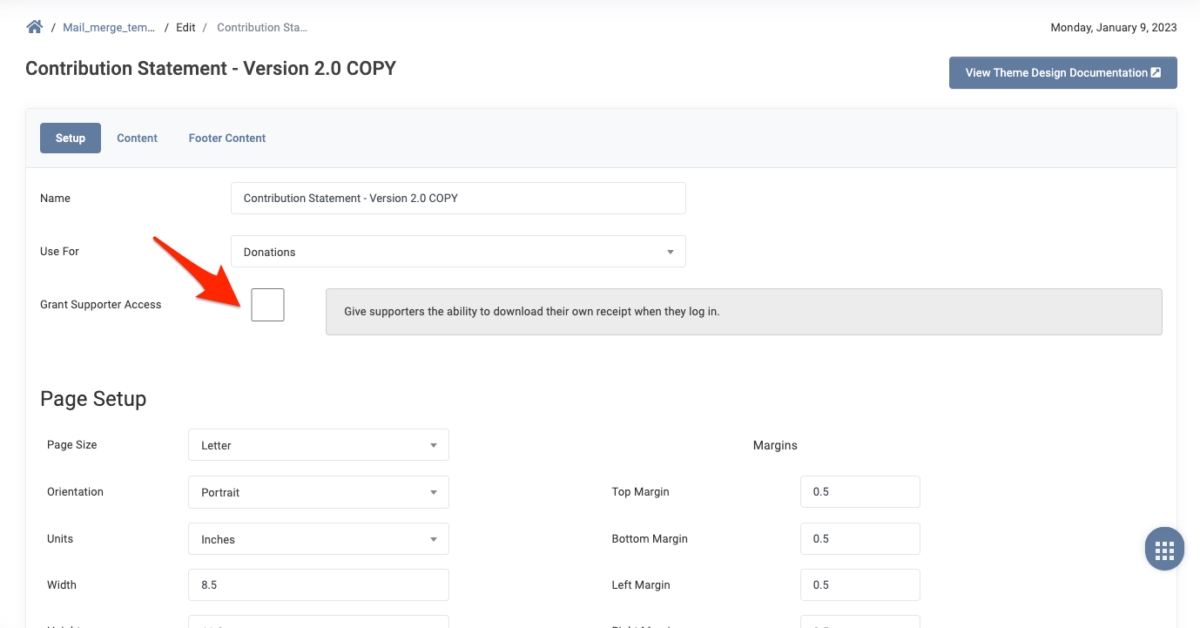1200x628 pixels.
Task: Click the Bottom Margin value field
Action: (859, 538)
